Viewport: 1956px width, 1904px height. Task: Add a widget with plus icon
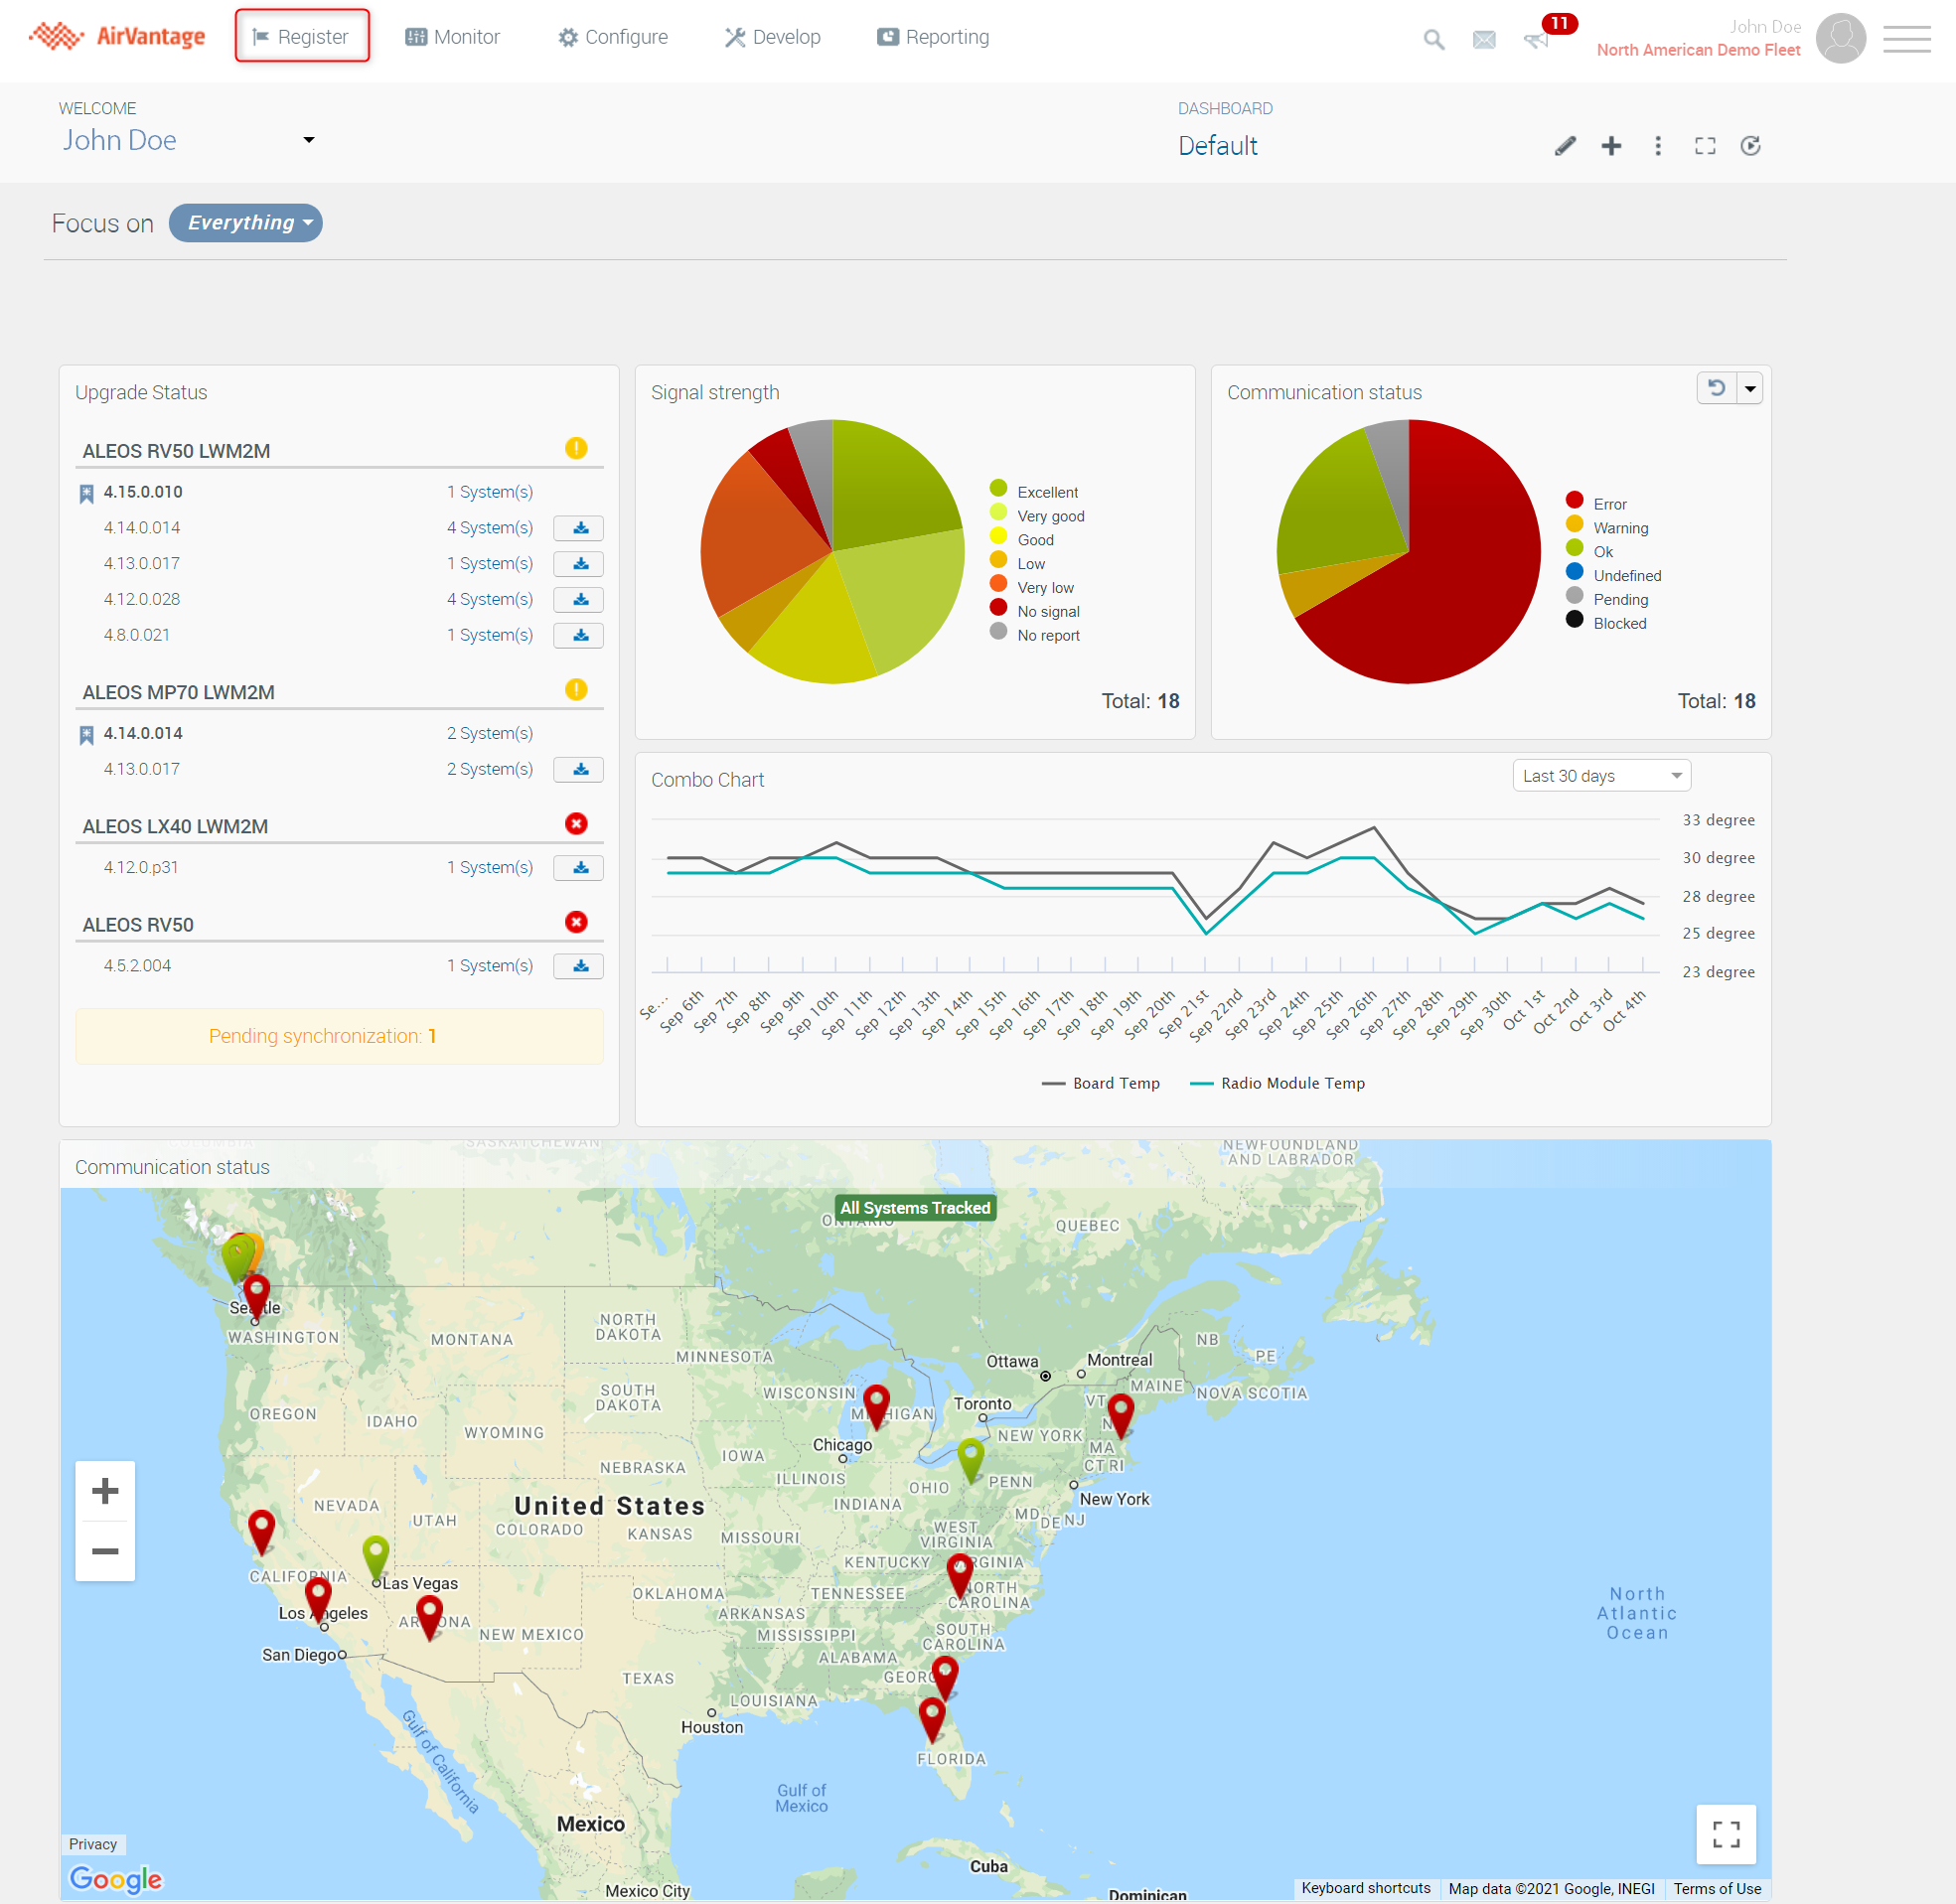point(1611,146)
